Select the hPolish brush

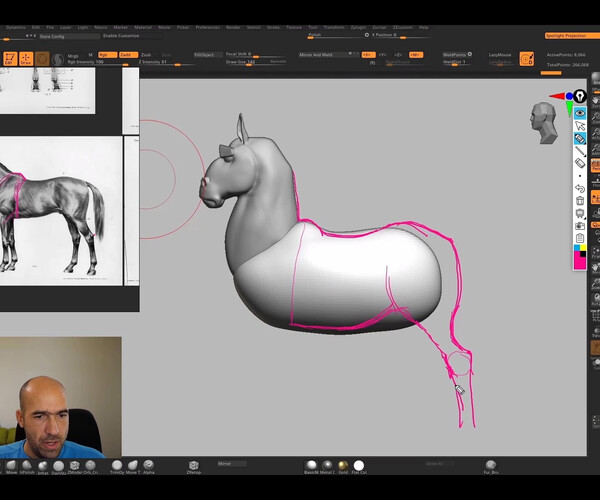click(27, 466)
